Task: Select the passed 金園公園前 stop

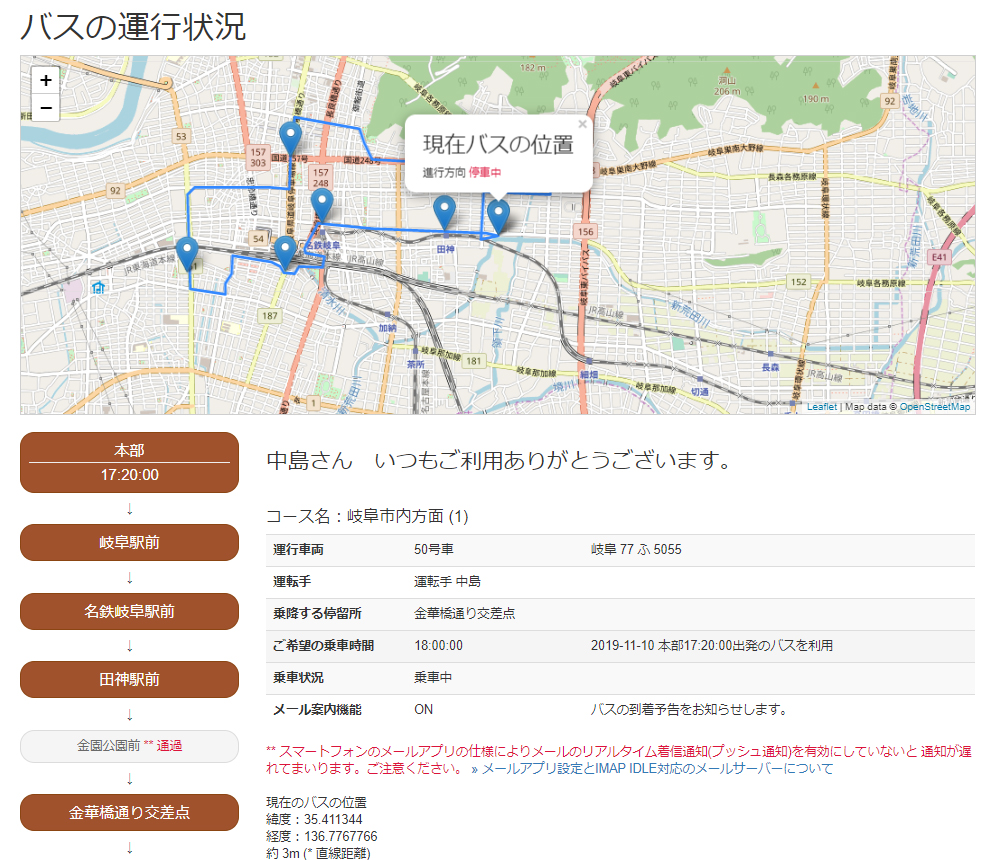Action: pyautogui.click(x=130, y=746)
